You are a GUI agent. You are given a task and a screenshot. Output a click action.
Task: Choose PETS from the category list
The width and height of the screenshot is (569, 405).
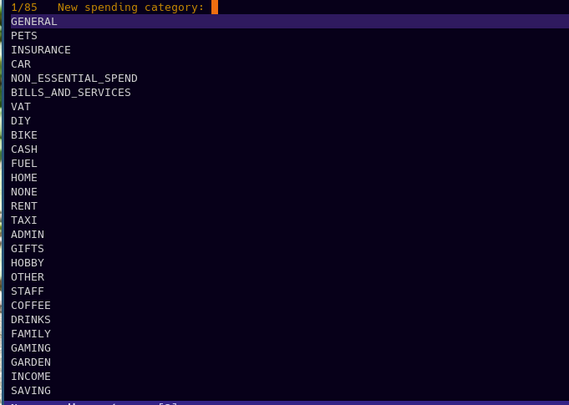point(24,36)
